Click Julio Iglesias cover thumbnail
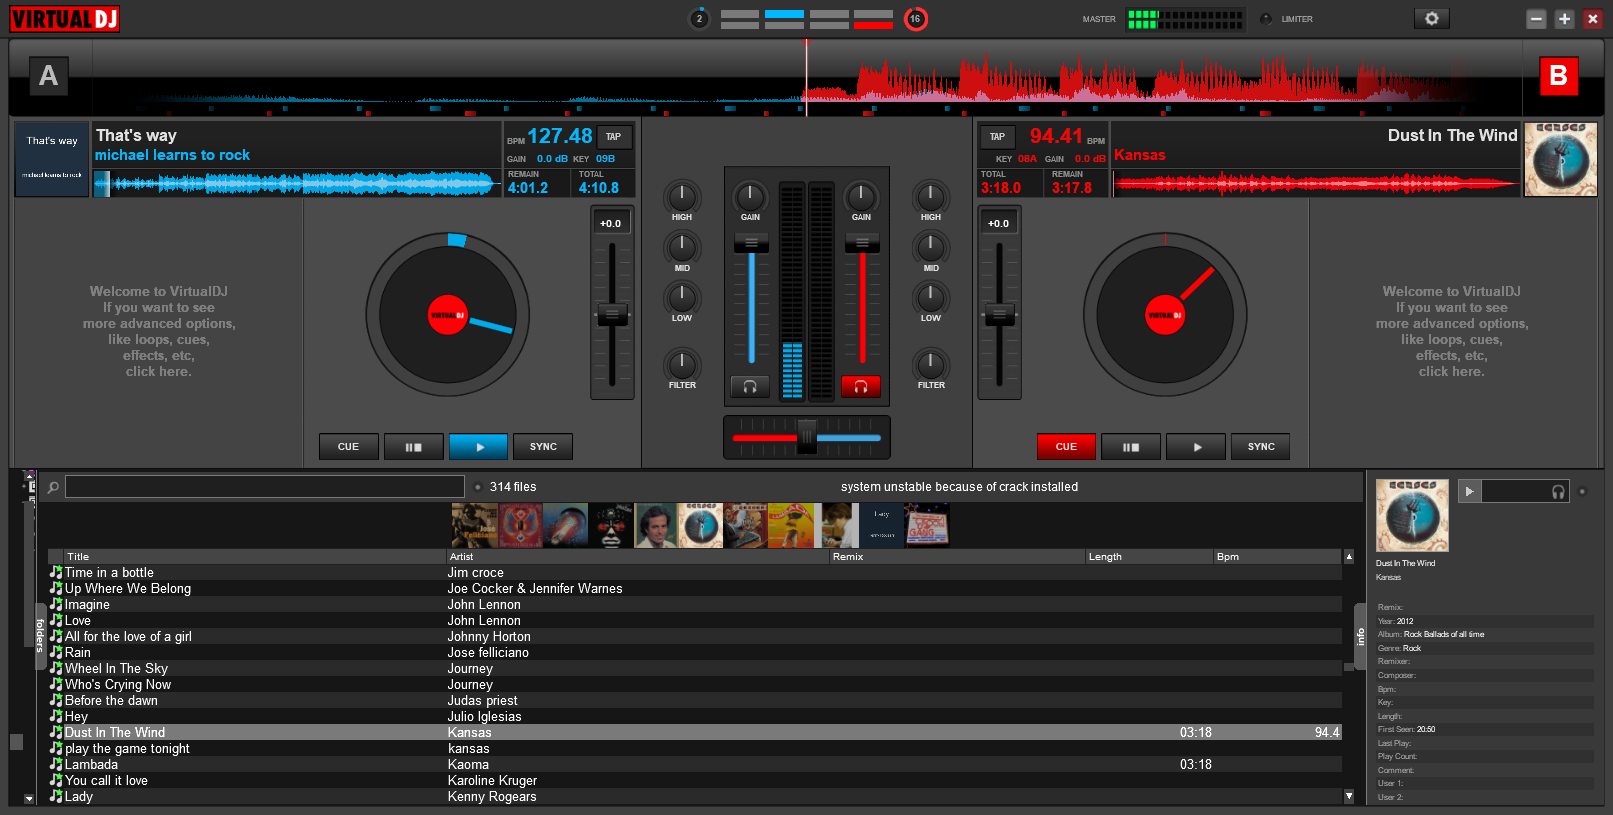Viewport: 1613px width, 815px height. point(656,525)
